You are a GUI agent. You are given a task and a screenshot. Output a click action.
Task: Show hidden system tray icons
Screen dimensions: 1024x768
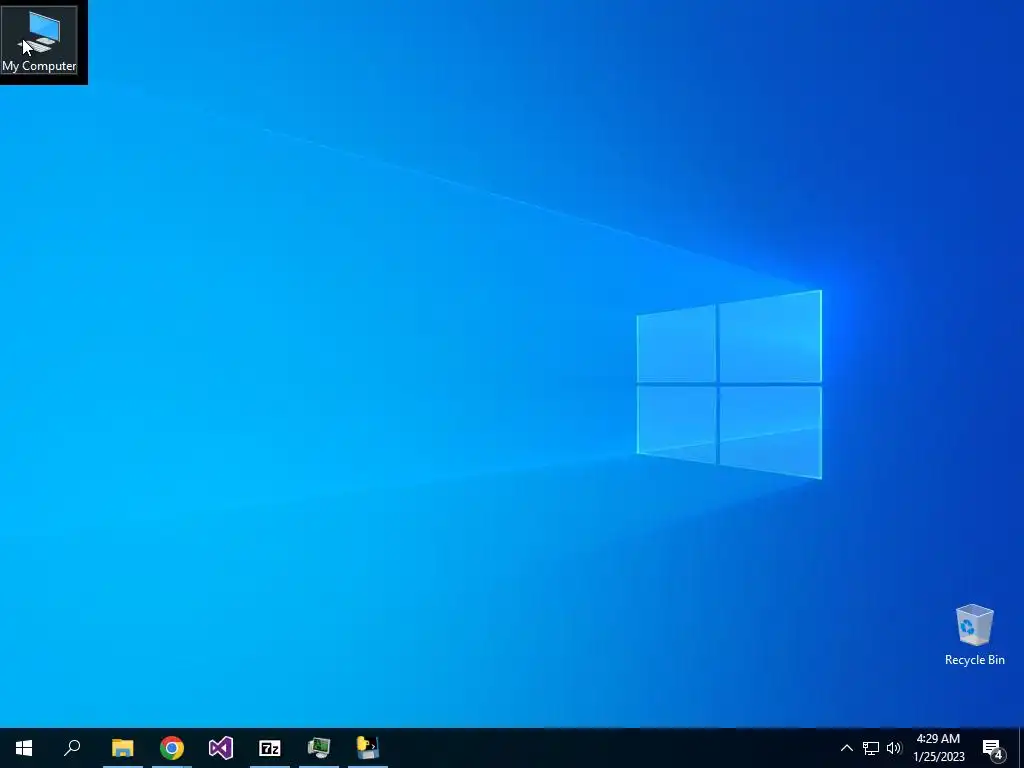pyautogui.click(x=846, y=748)
